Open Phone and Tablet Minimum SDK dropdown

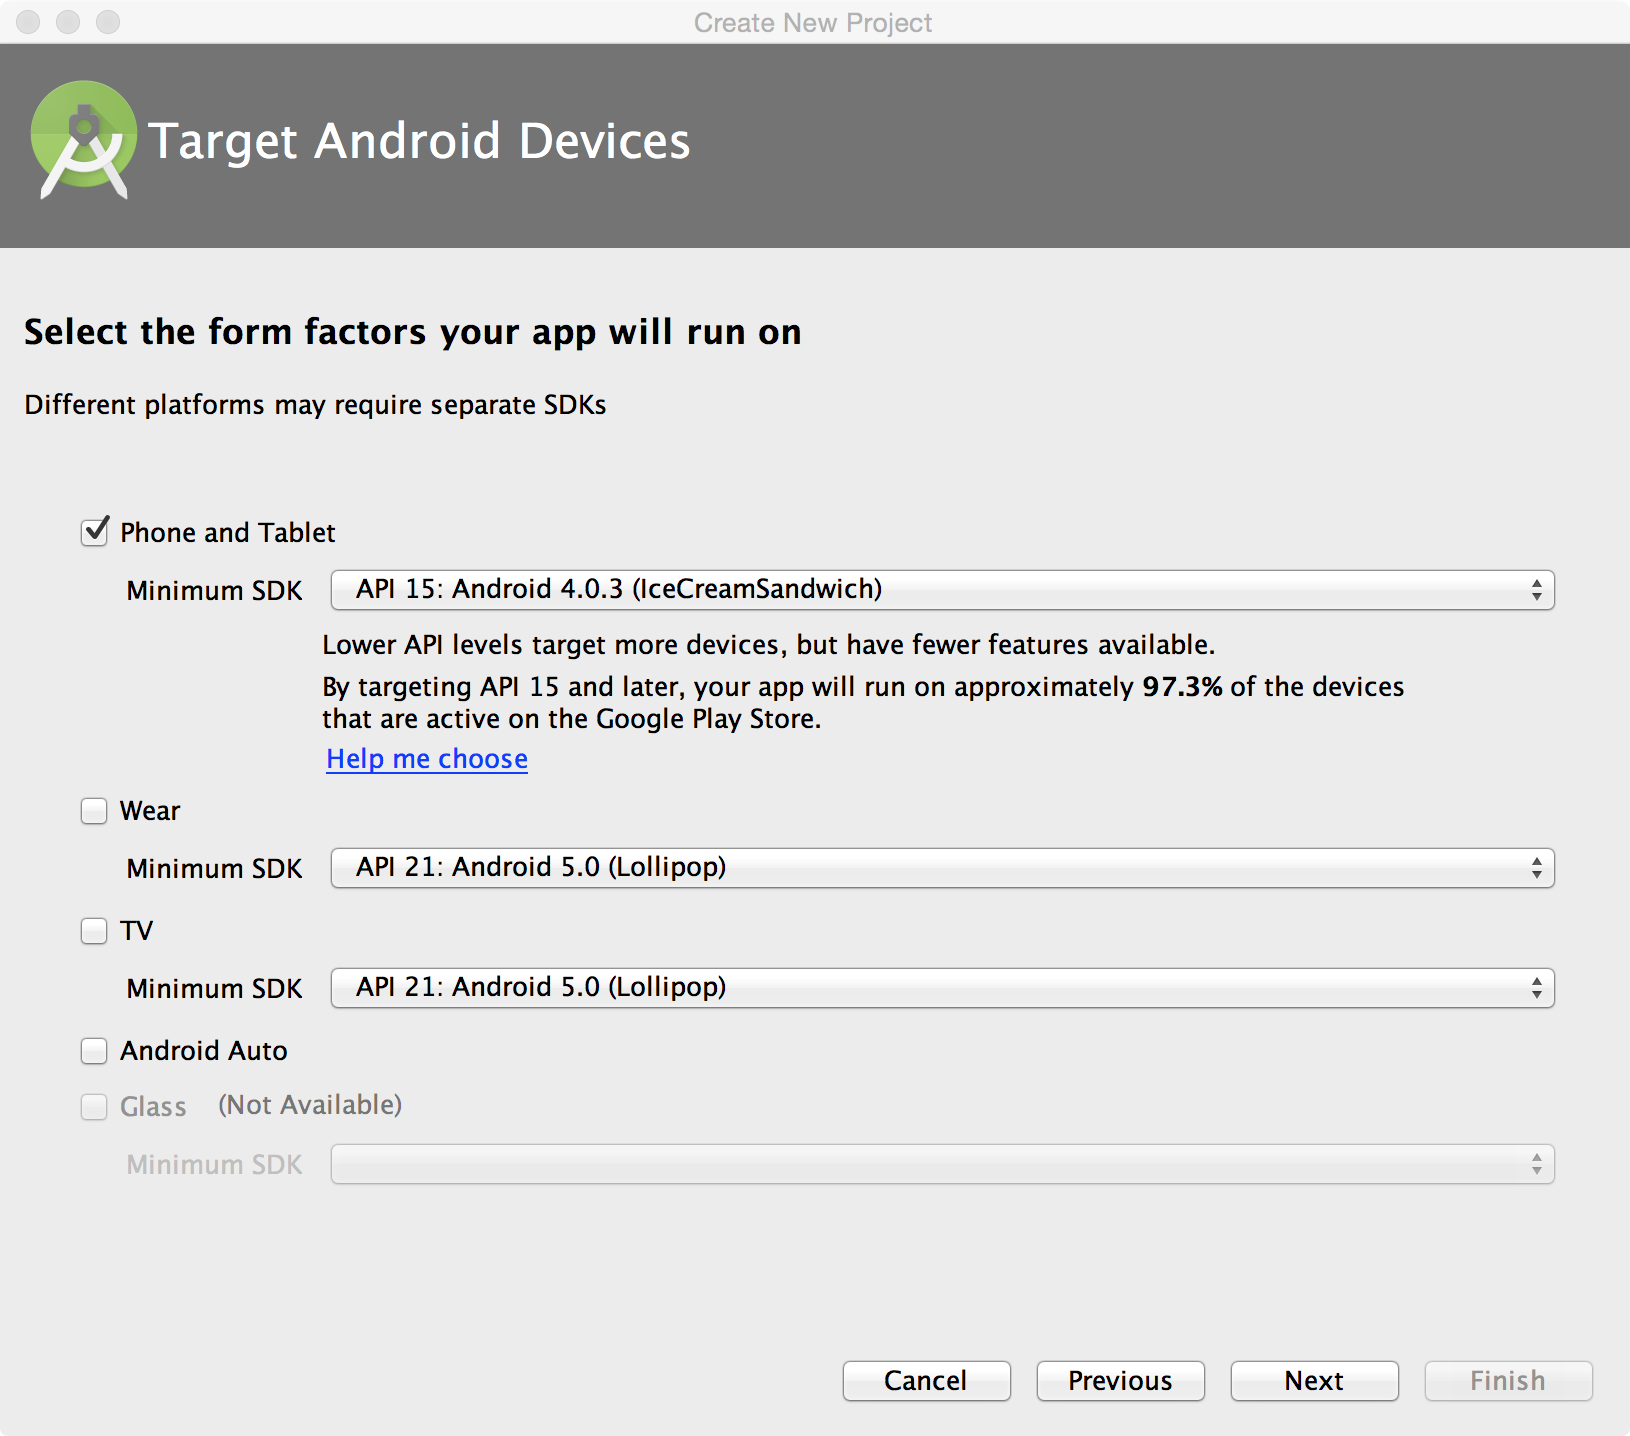pos(942,590)
